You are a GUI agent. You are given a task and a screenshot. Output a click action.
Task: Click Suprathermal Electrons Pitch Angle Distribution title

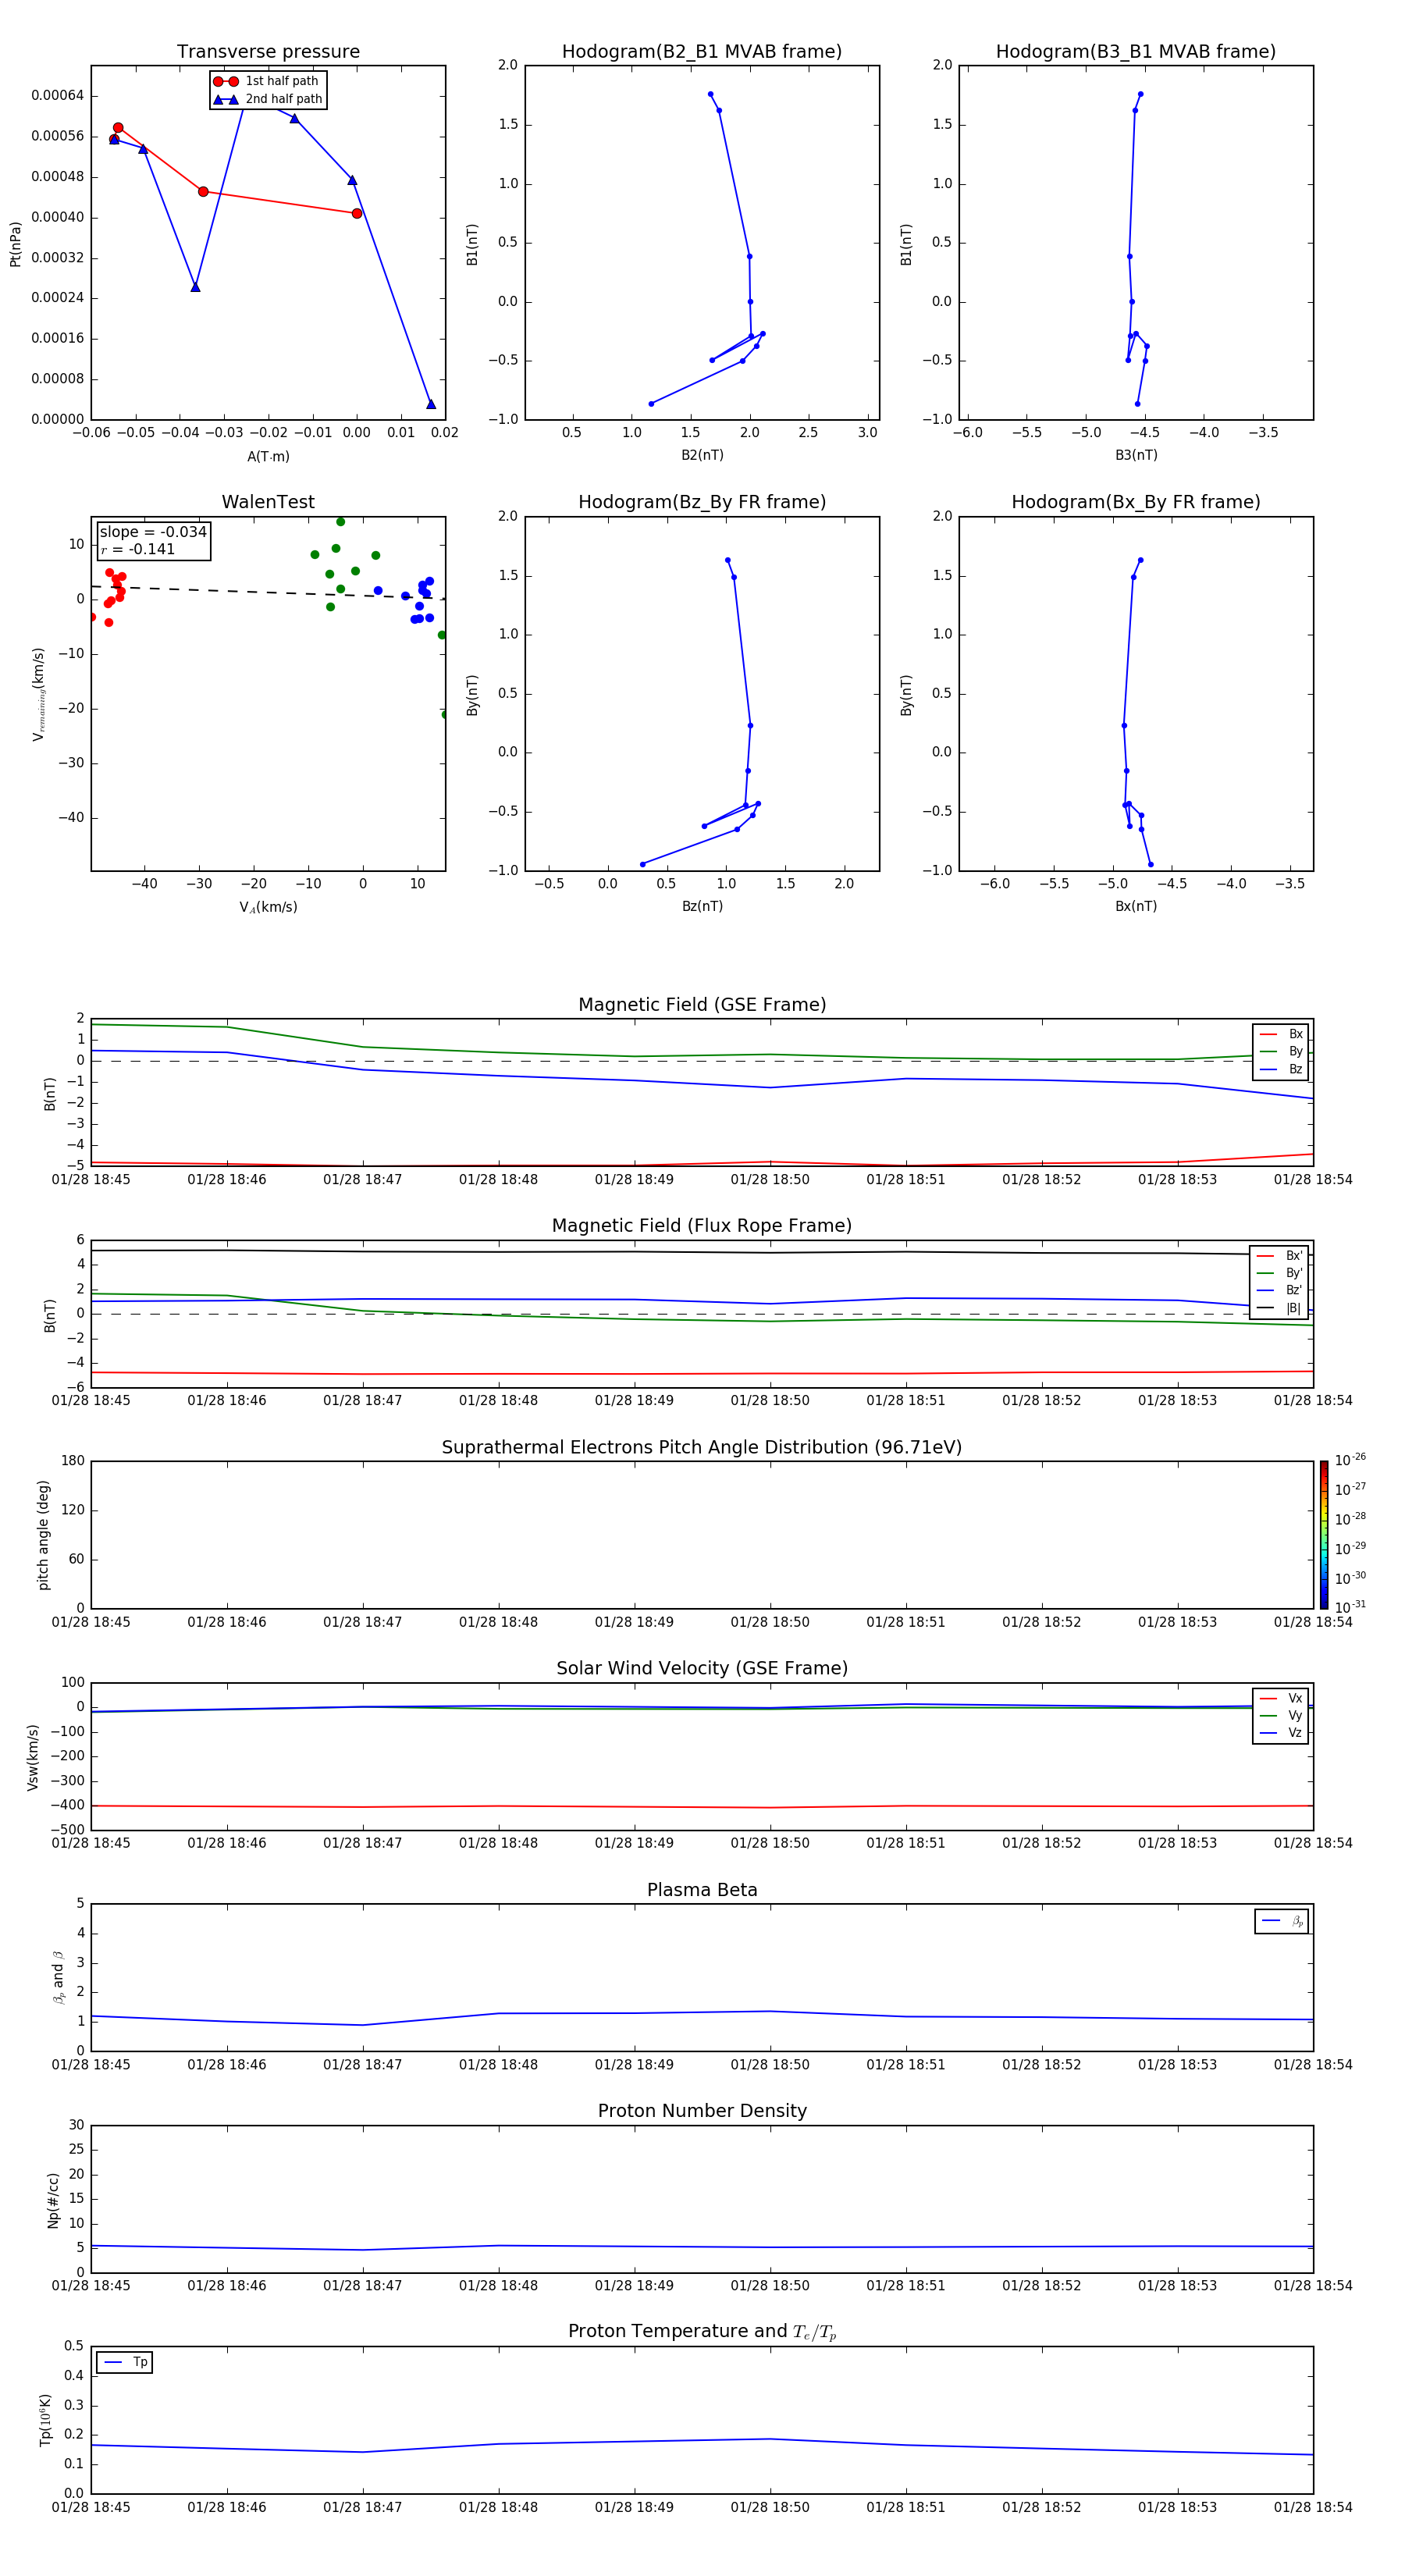[x=702, y=1448]
